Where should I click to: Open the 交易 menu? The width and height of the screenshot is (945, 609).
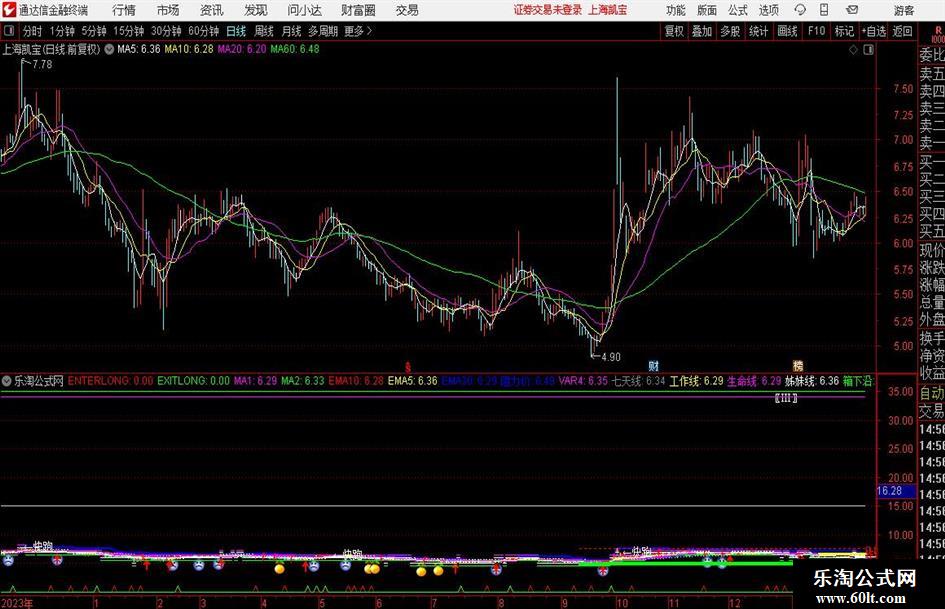click(407, 10)
